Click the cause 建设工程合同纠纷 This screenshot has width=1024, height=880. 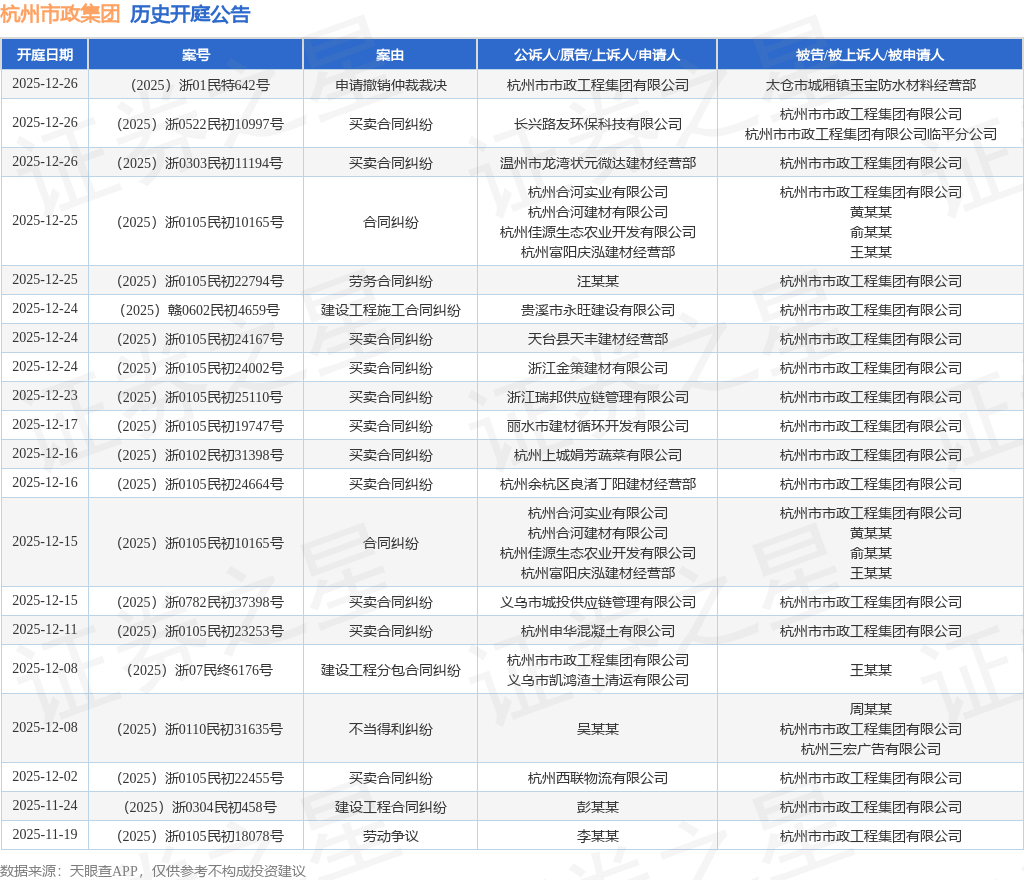[x=391, y=807]
